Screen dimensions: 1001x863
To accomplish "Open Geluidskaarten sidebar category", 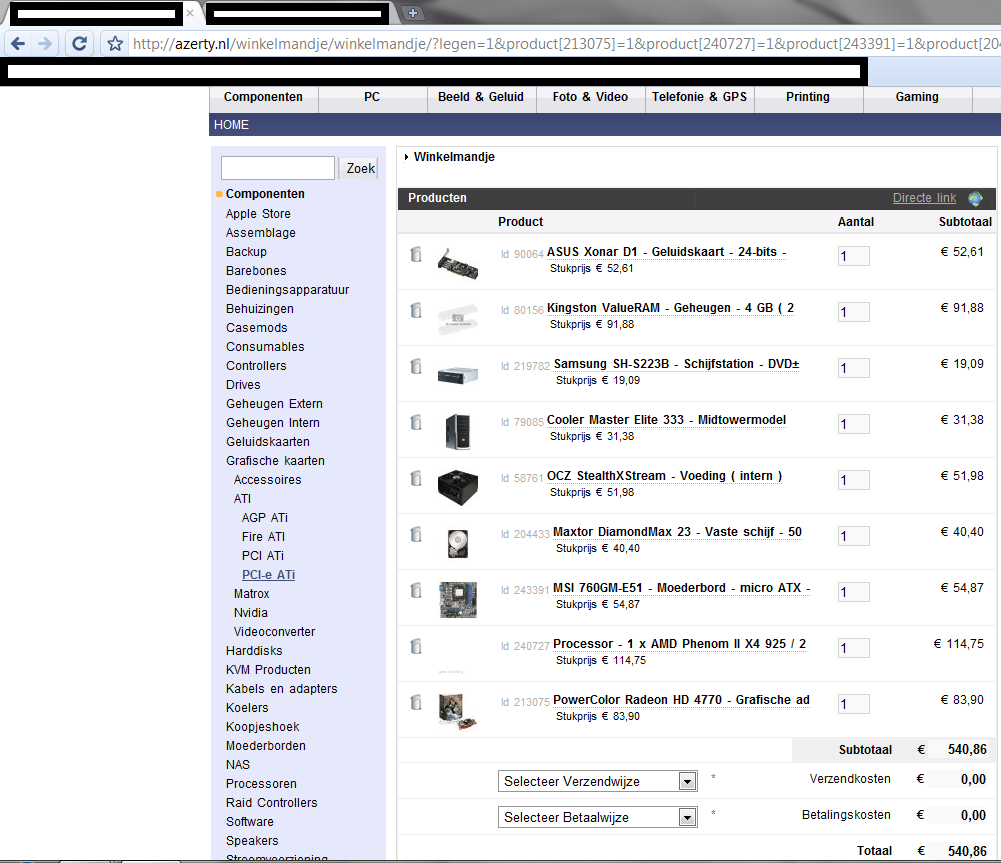I will click(x=267, y=442).
